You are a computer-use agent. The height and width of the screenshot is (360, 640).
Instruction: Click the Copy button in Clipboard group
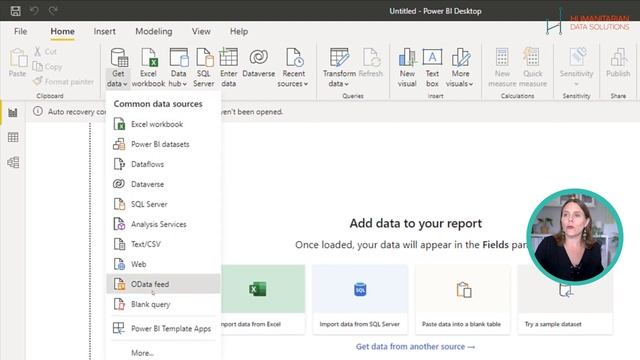click(47, 67)
